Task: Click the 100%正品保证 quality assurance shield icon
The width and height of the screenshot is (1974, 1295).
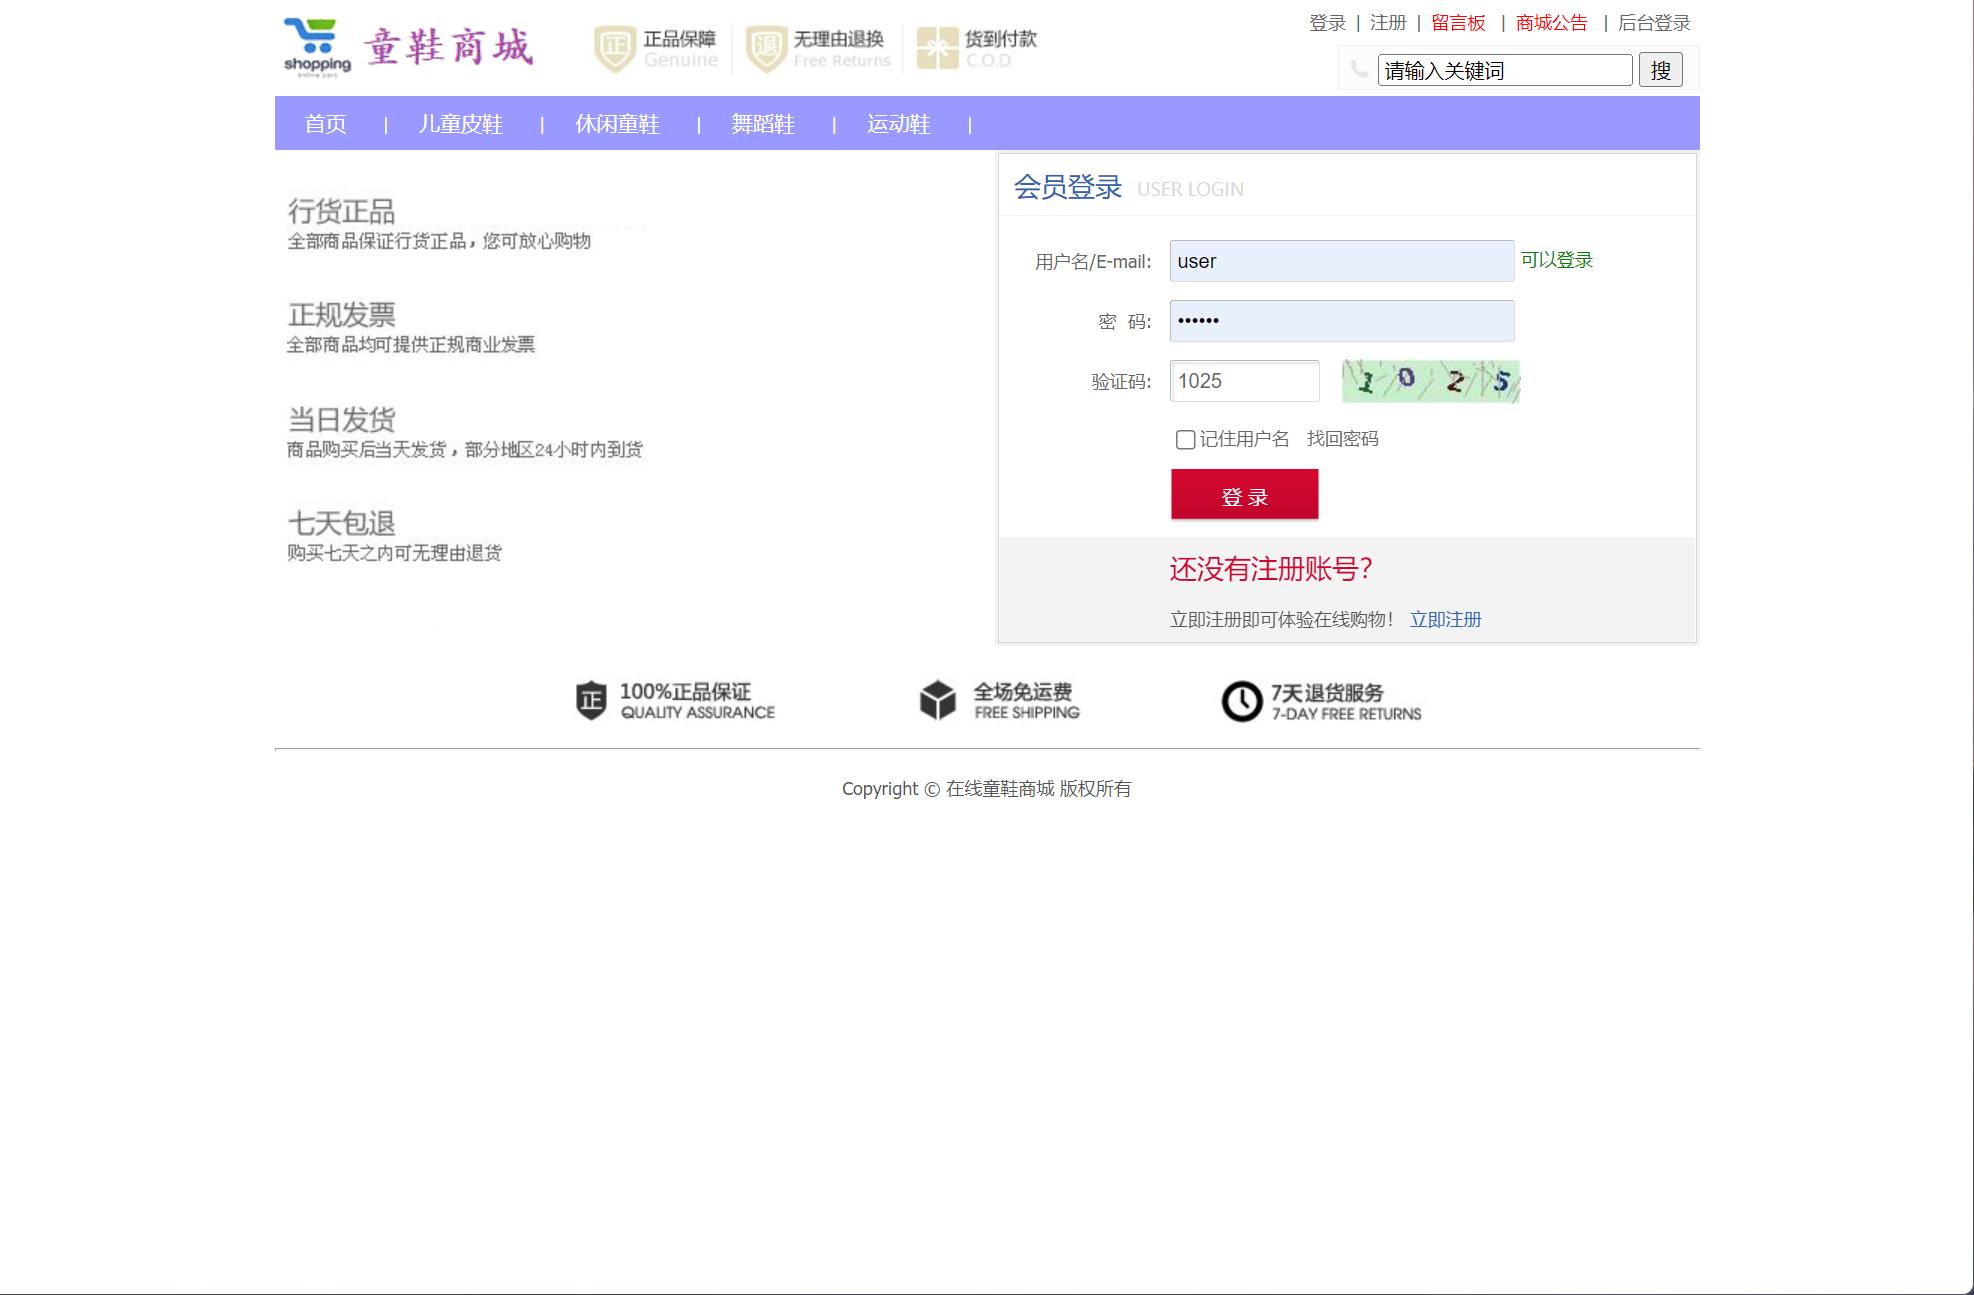Action: click(590, 701)
